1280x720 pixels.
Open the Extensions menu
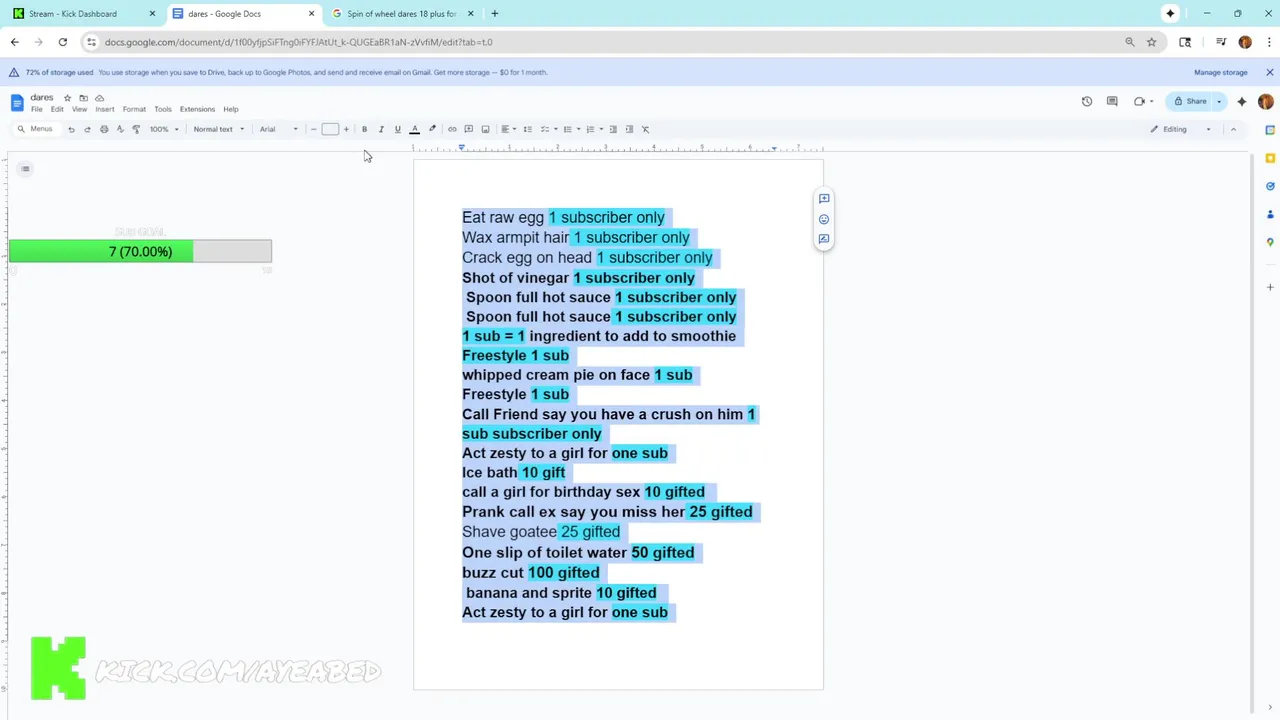pos(197,109)
